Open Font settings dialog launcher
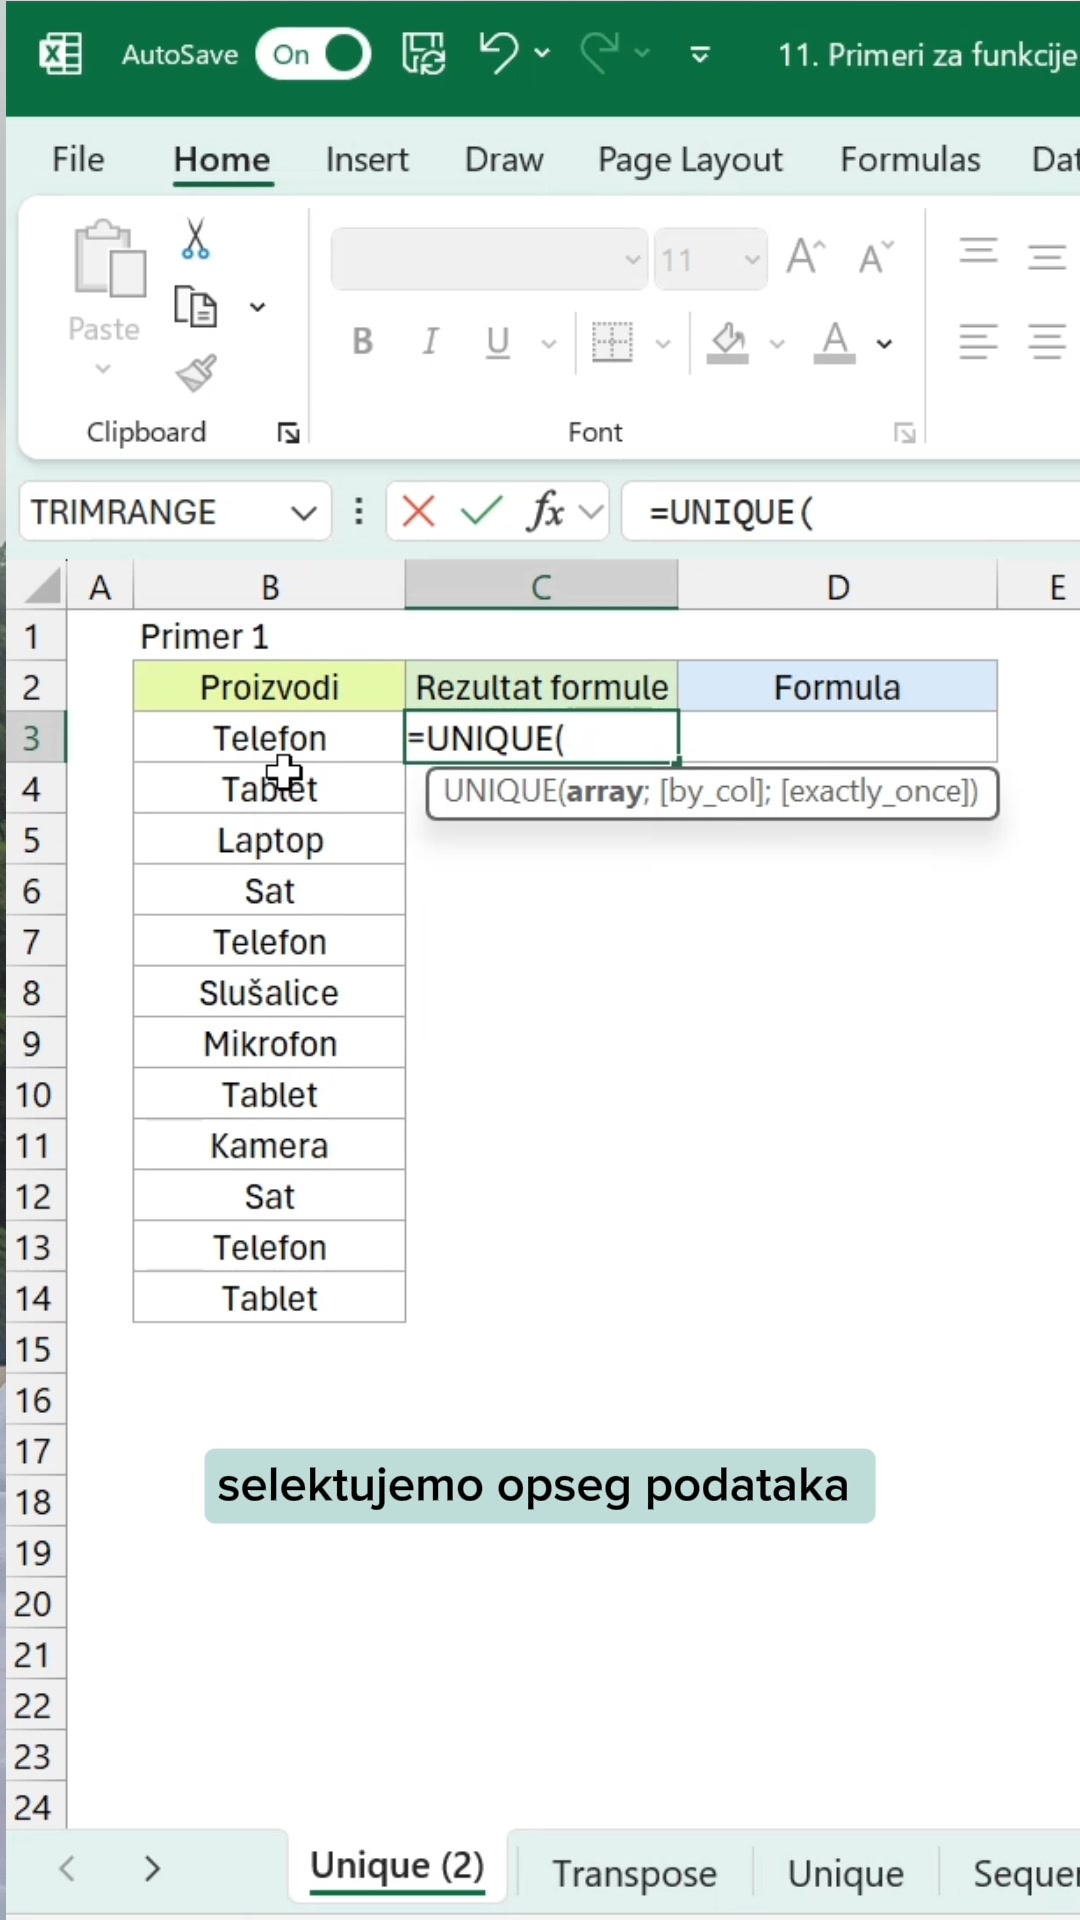 [x=905, y=433]
